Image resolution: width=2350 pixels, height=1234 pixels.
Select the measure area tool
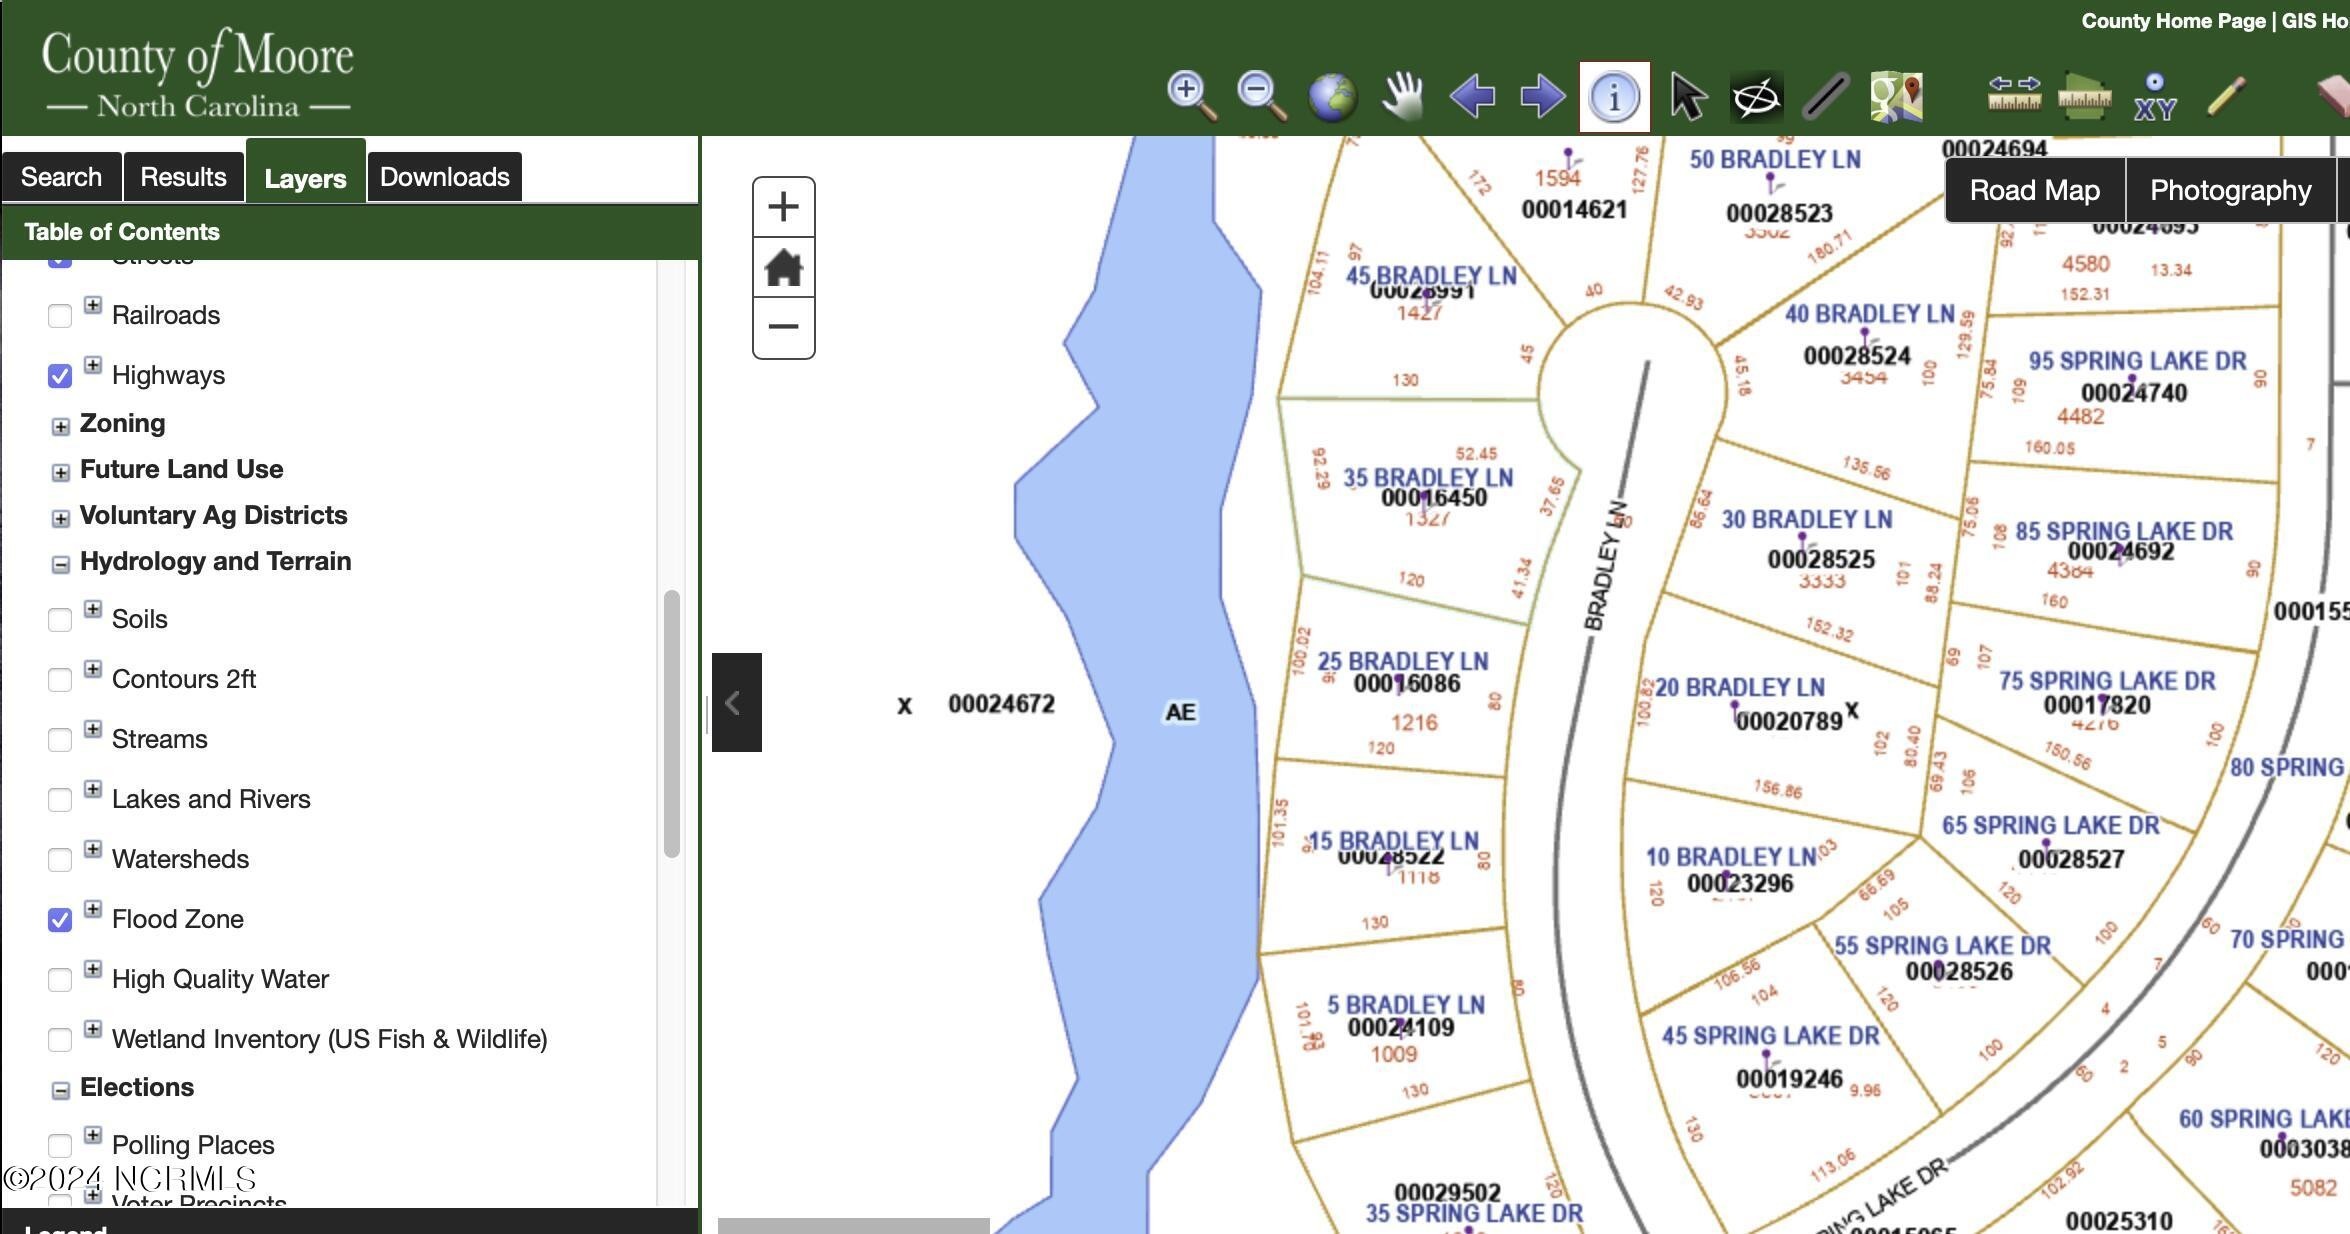point(2085,97)
